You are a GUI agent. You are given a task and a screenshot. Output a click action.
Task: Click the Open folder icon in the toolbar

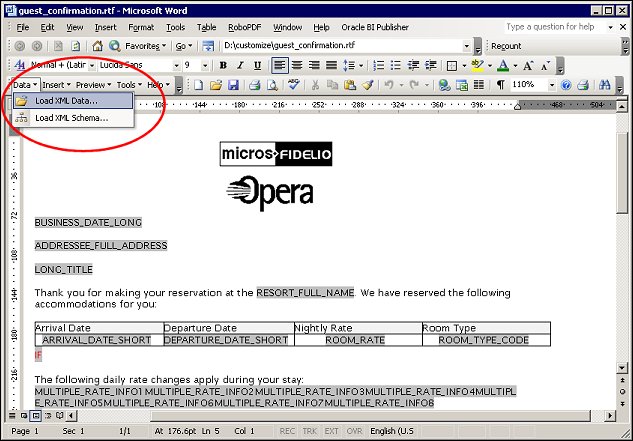[x=215, y=85]
